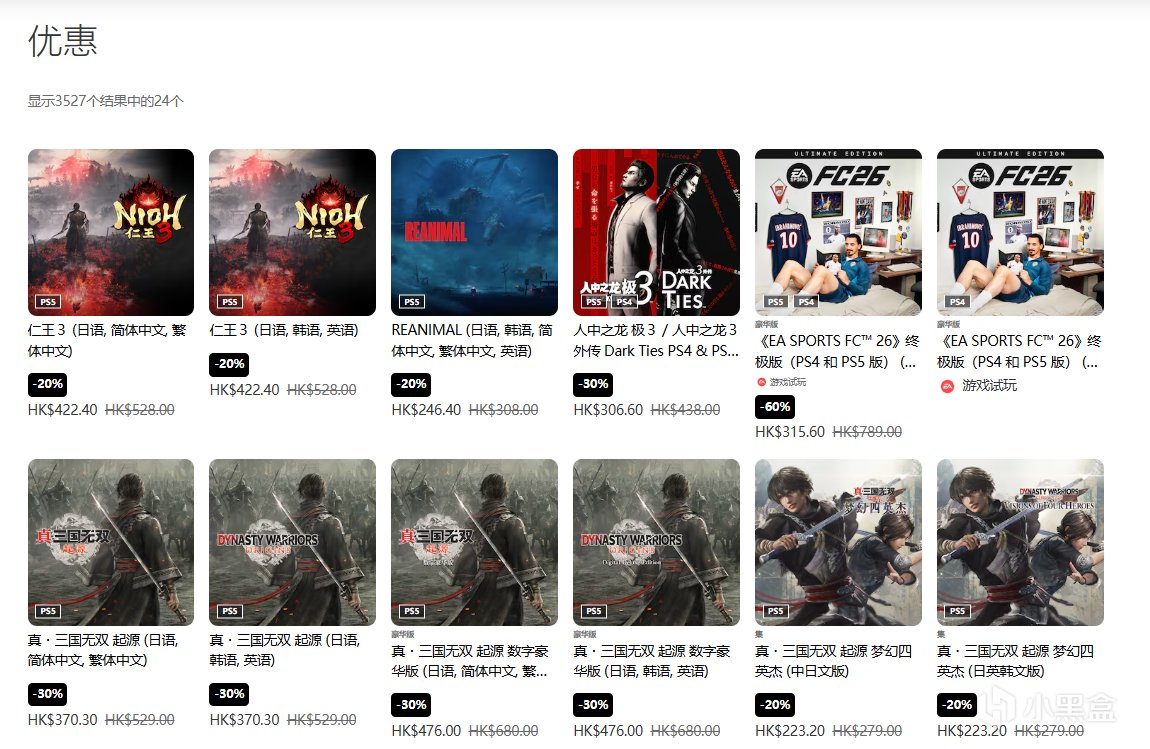Open the EA SPORTS FC 26 title above the -60% badge

[x=837, y=351]
